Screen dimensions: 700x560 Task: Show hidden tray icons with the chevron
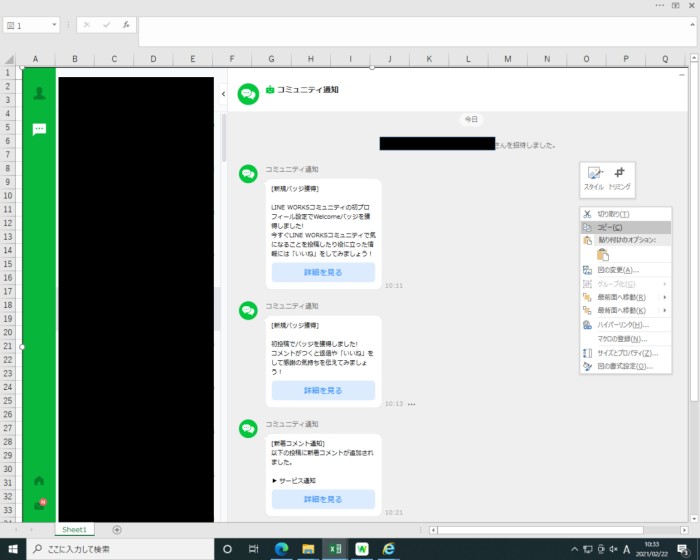coord(575,549)
